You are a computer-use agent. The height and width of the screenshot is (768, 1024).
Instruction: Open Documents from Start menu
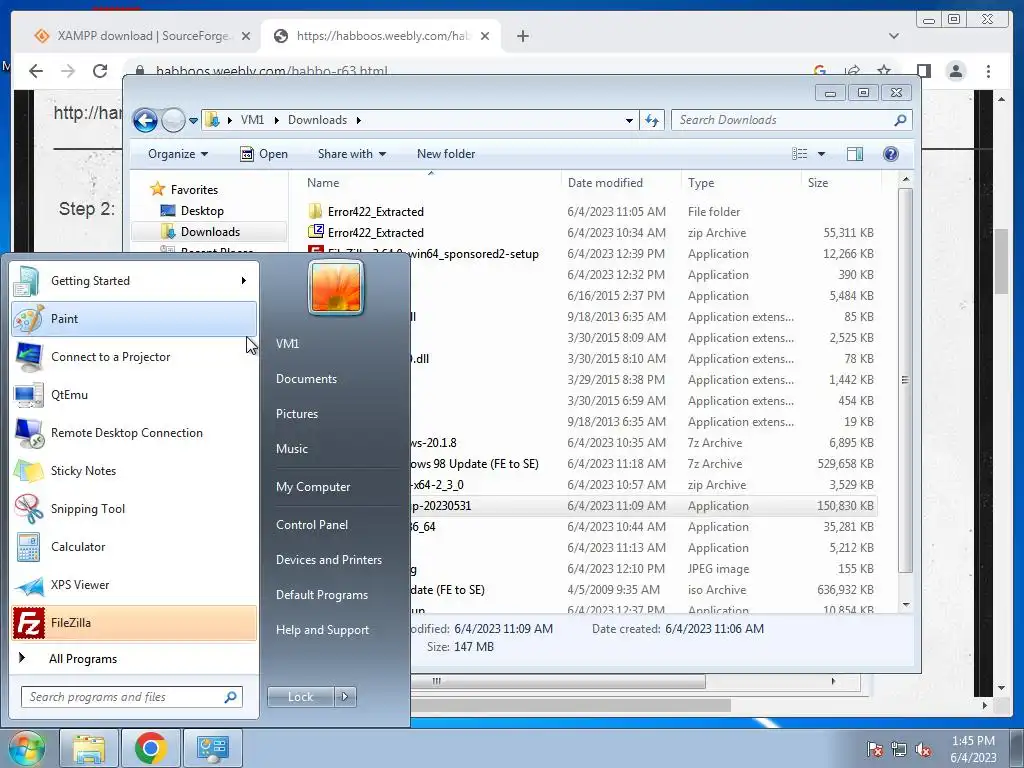tap(306, 379)
